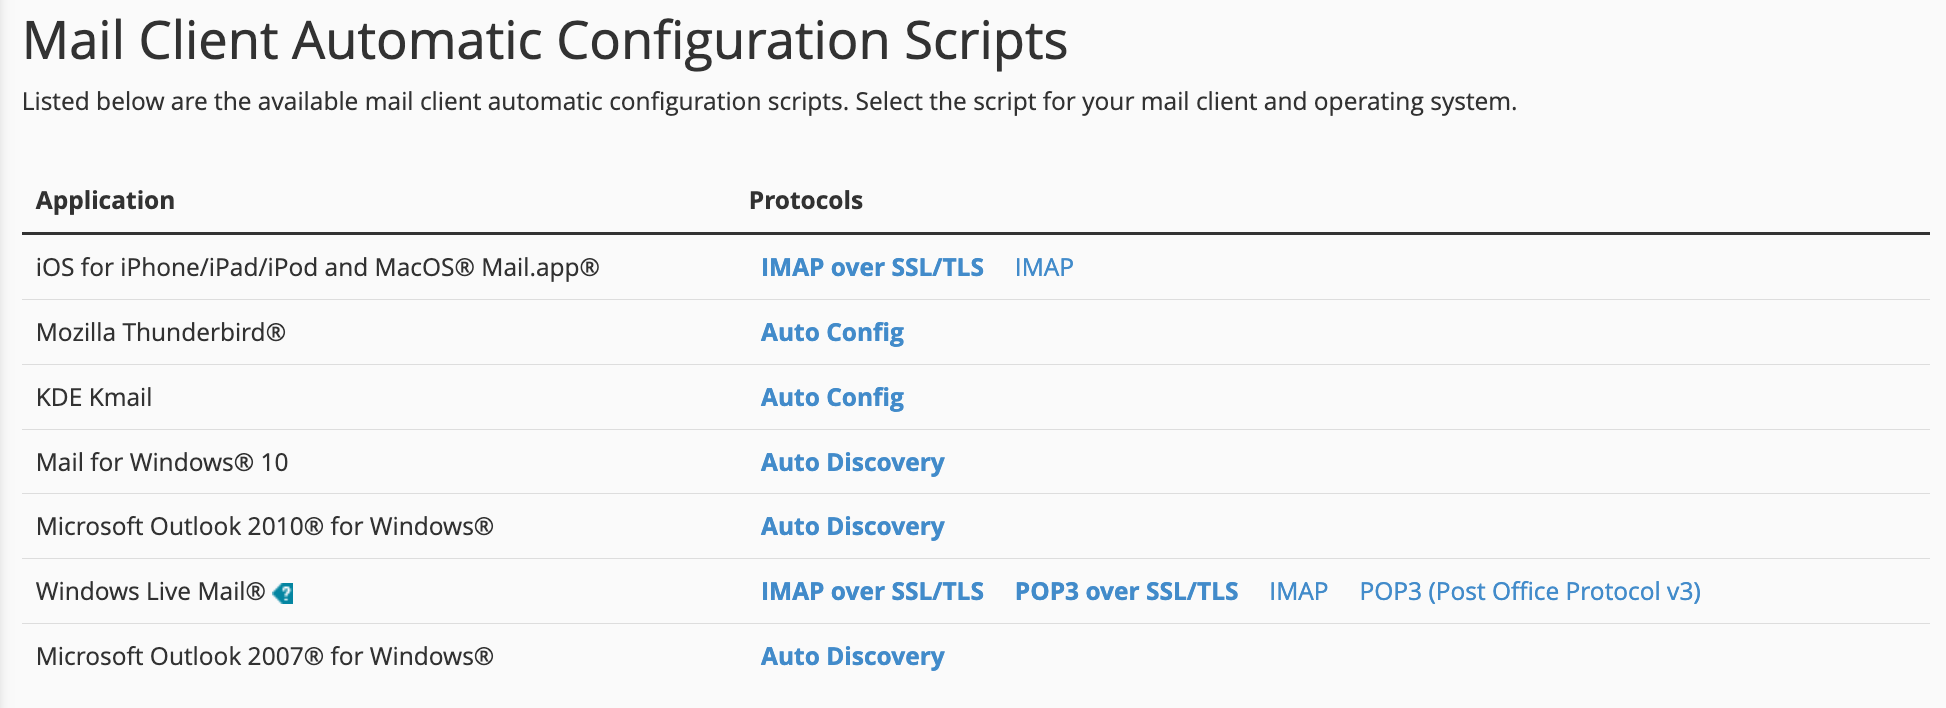Image resolution: width=1946 pixels, height=708 pixels.
Task: Click the Mail Client Automatic Configuration Scripts heading
Action: [544, 41]
